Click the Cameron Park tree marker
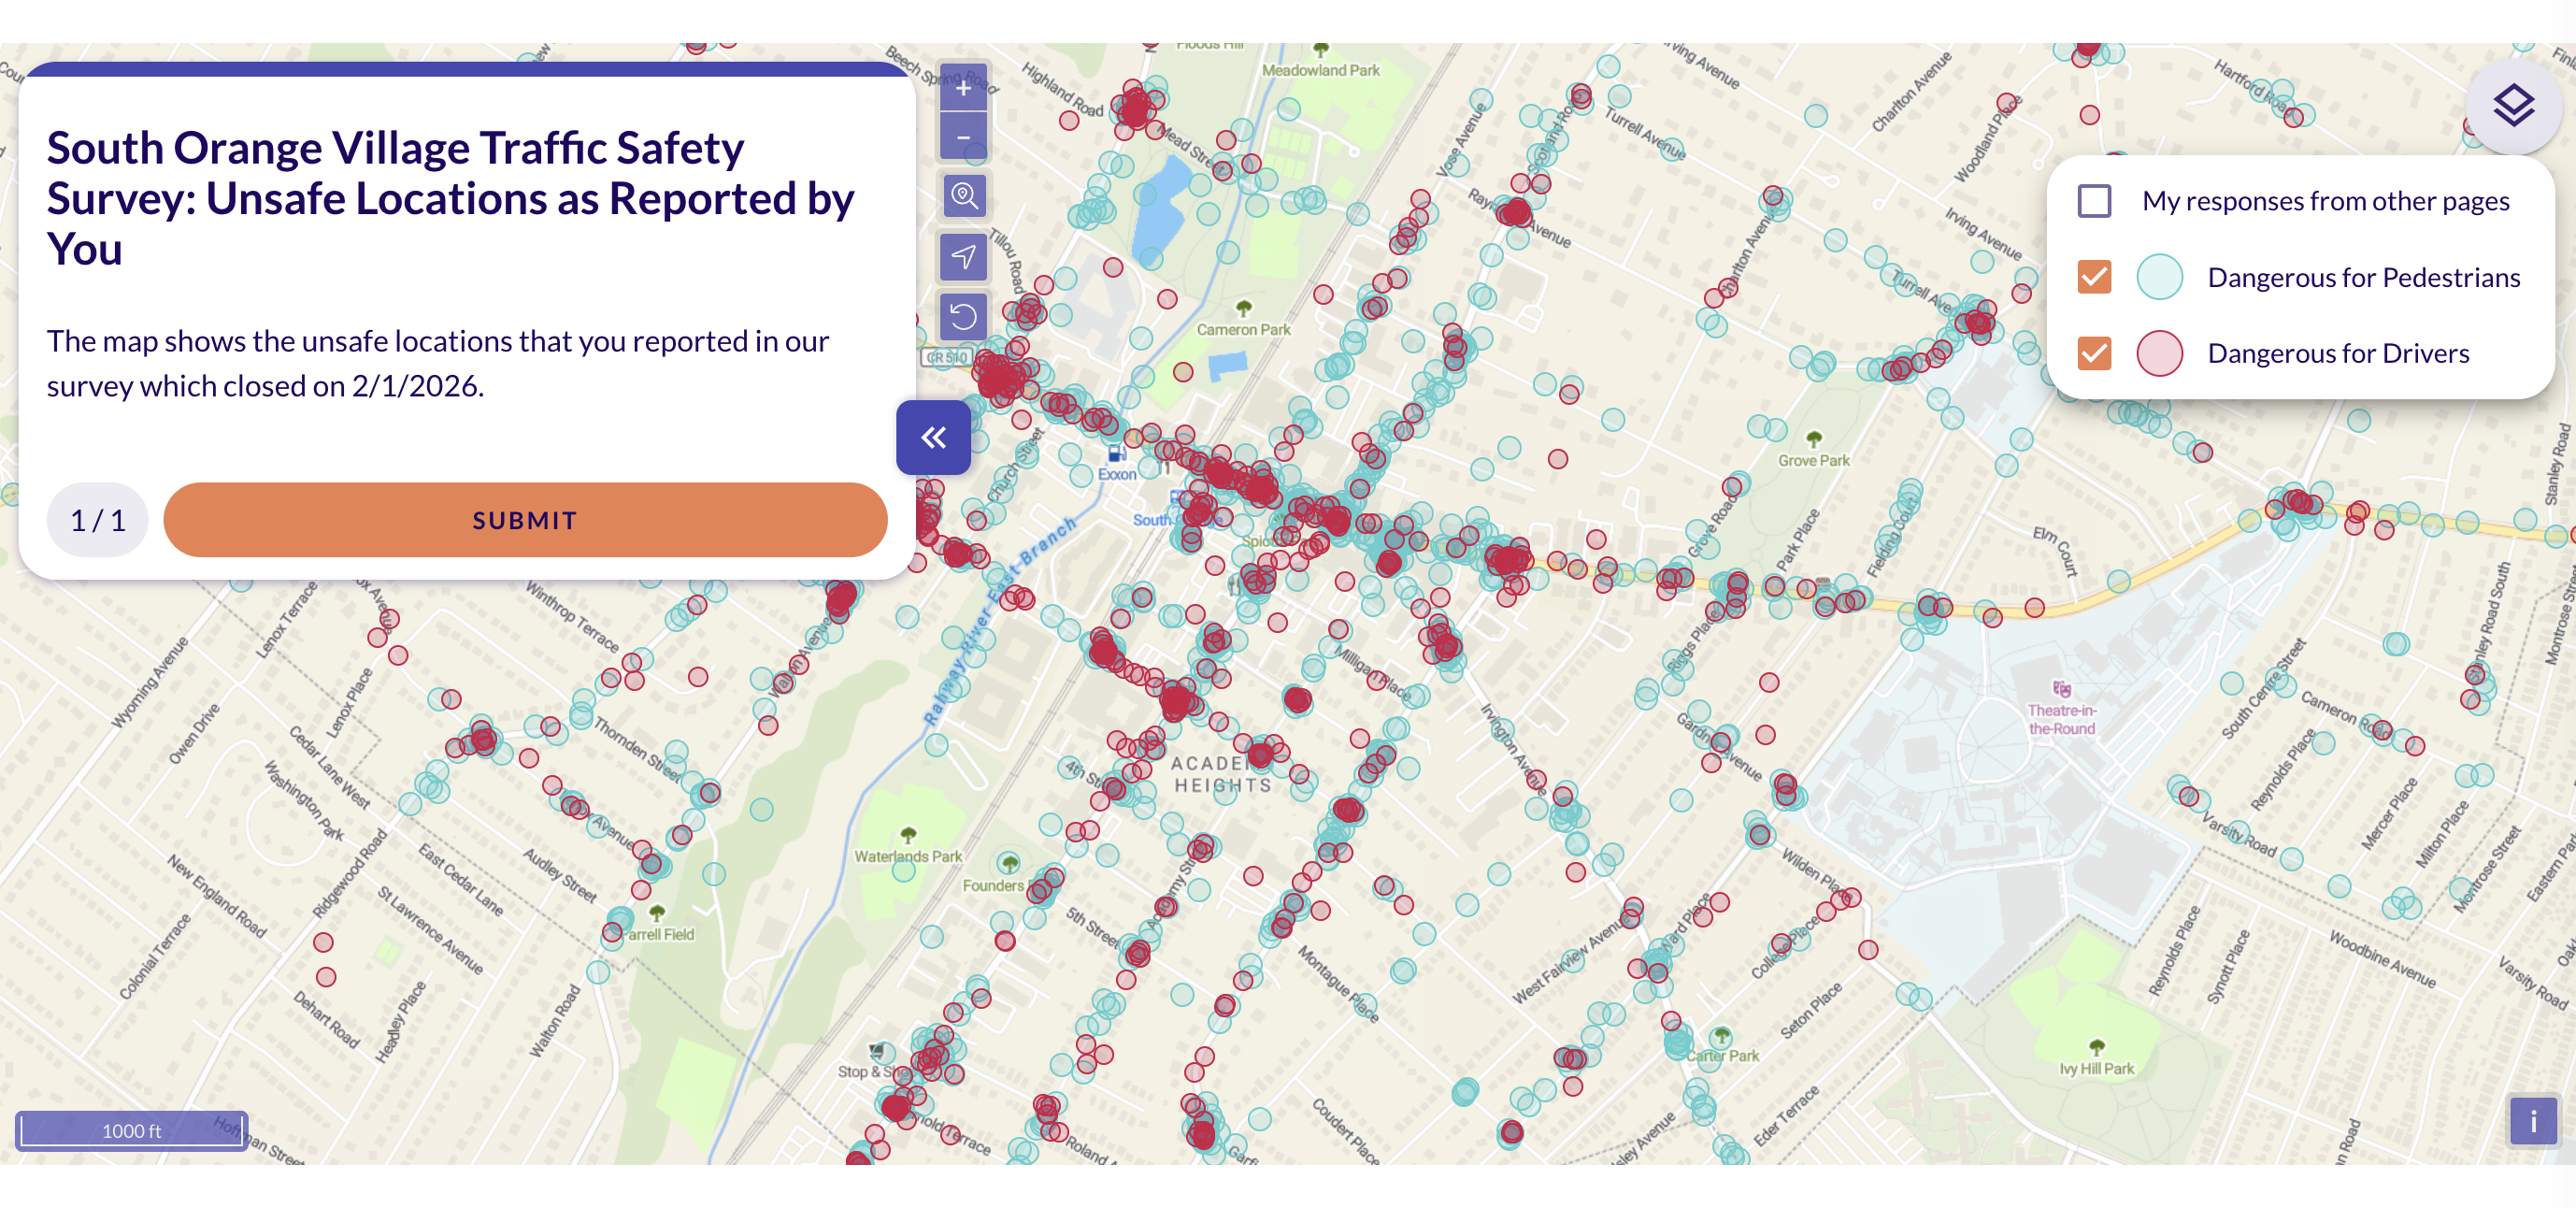 click(x=1244, y=308)
